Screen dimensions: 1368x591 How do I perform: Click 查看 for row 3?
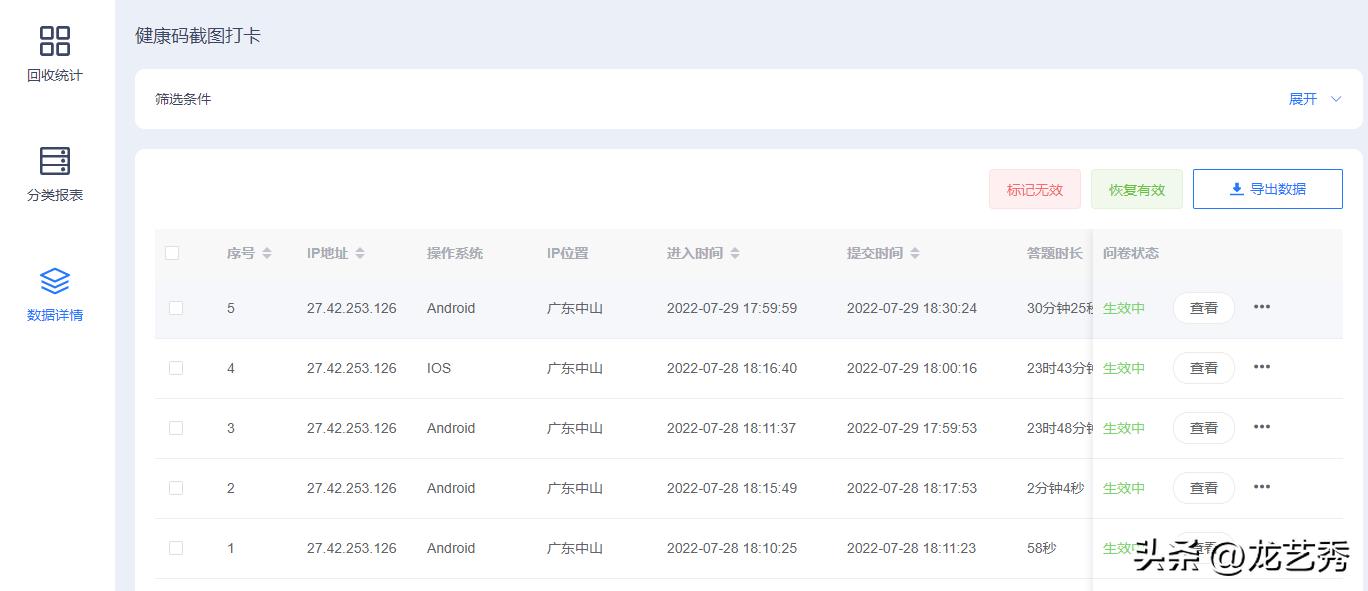tap(1204, 428)
